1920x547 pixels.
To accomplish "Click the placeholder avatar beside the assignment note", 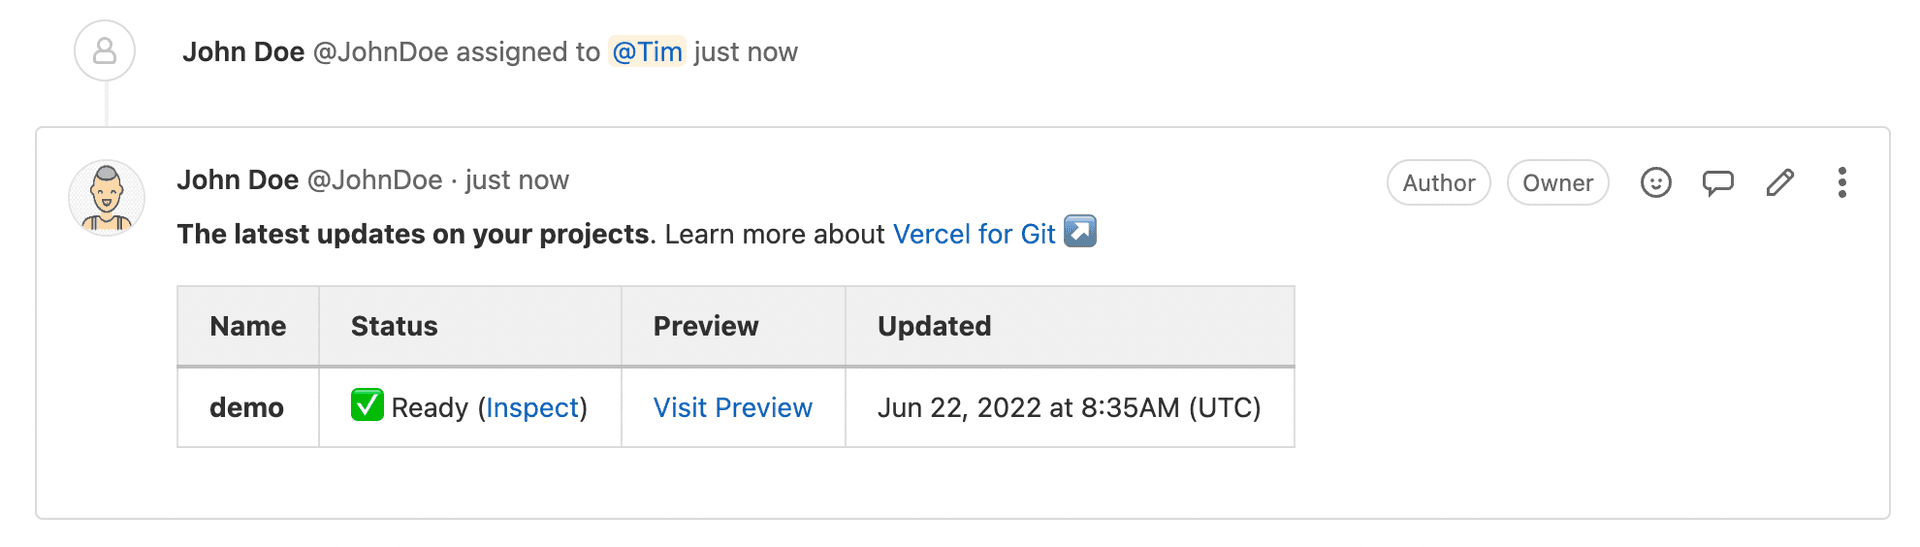I will tap(105, 51).
